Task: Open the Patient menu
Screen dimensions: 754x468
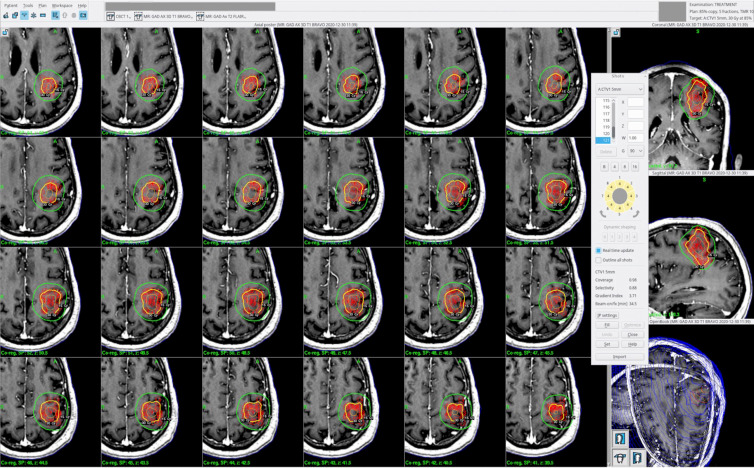Action: click(x=11, y=5)
